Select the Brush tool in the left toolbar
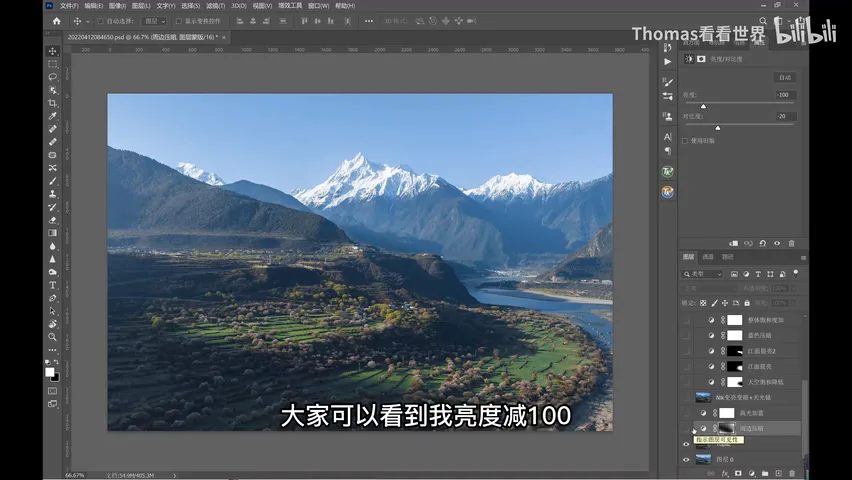The width and height of the screenshot is (852, 480). click(53, 181)
